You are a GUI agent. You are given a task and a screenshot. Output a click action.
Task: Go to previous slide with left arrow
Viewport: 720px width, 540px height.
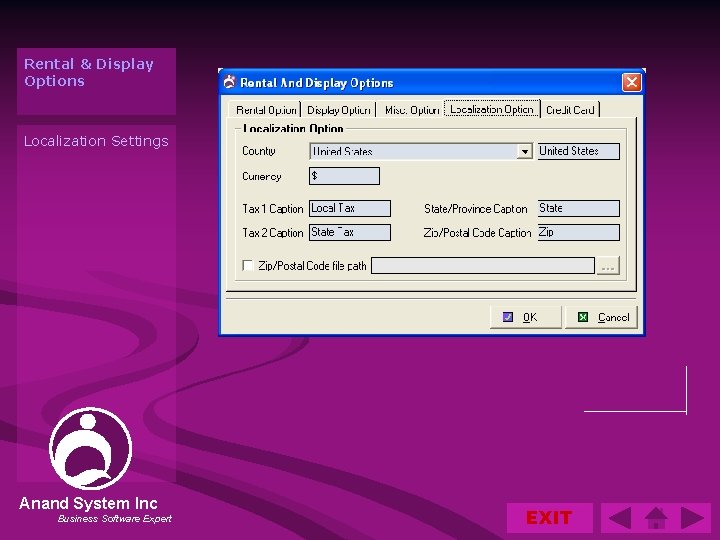coord(620,518)
